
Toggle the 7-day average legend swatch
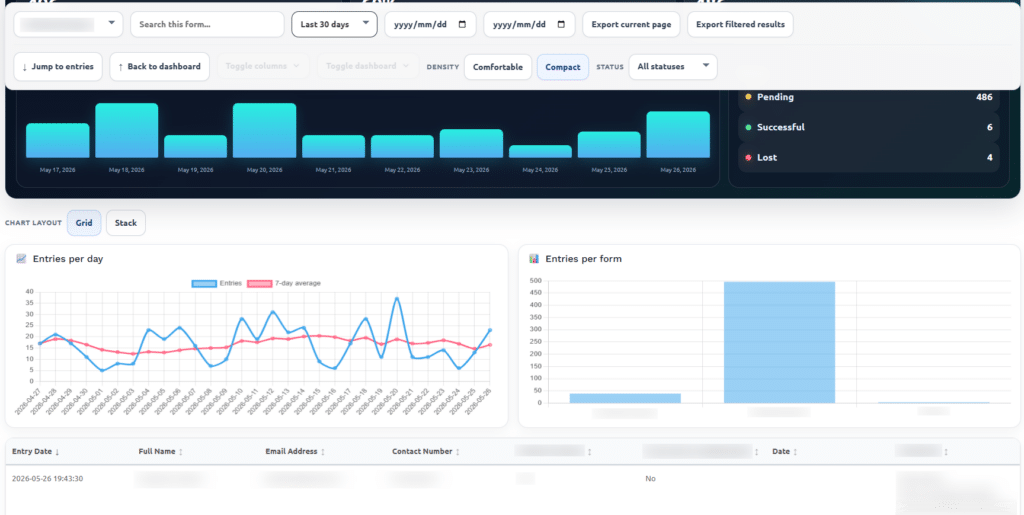pos(260,283)
